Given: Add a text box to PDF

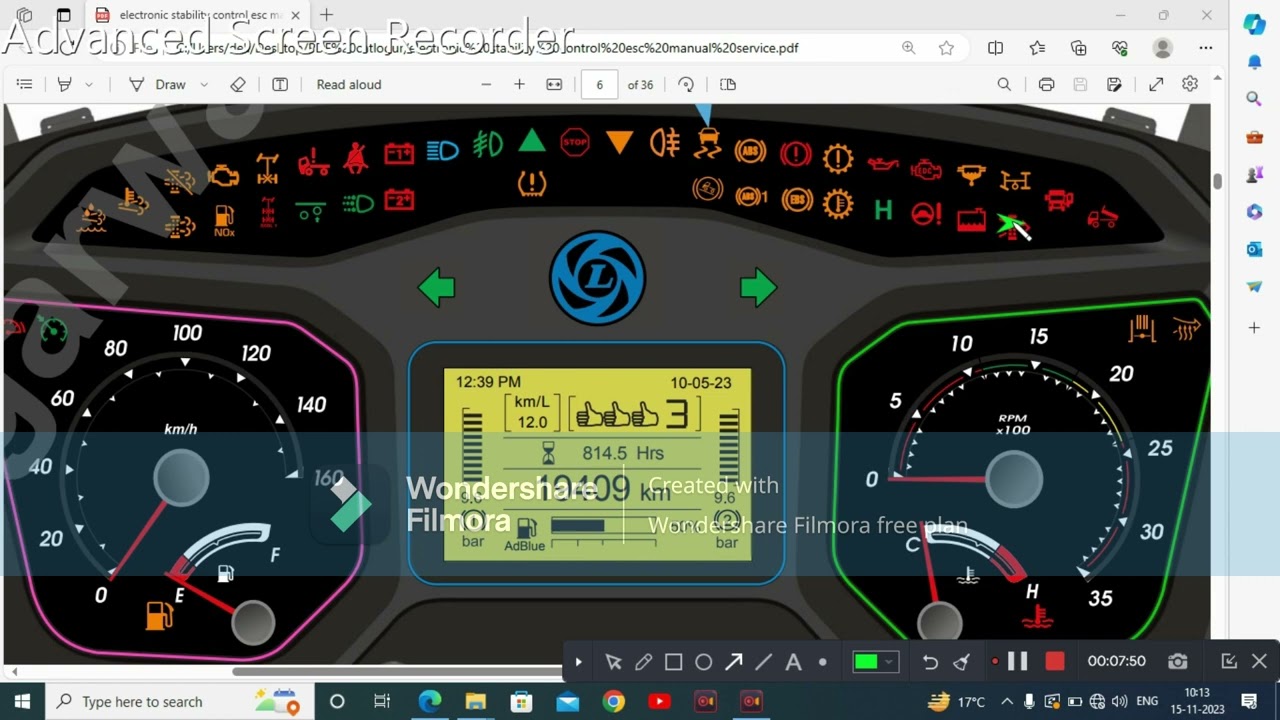Looking at the screenshot, I should [x=280, y=85].
